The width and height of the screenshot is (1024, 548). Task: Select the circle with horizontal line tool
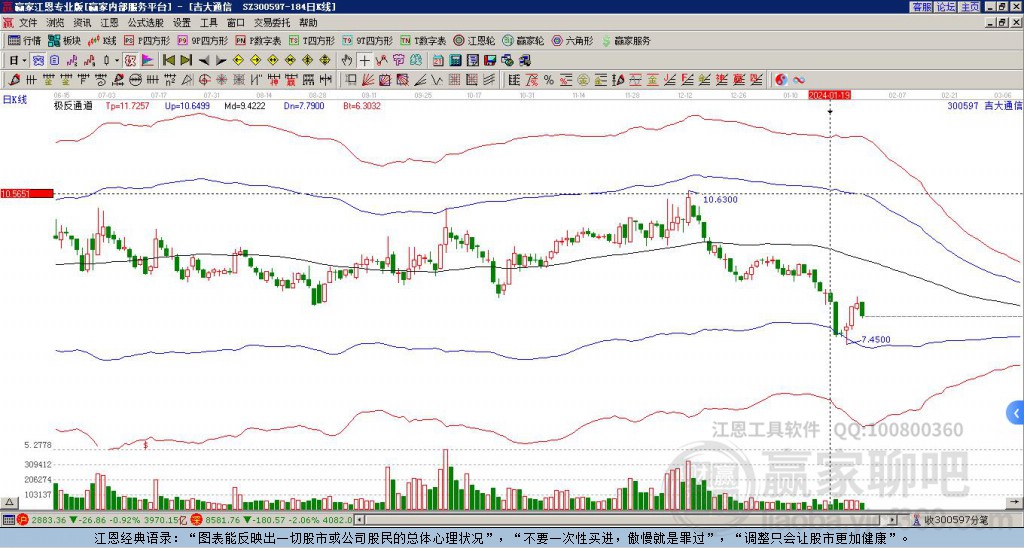(x=135, y=80)
